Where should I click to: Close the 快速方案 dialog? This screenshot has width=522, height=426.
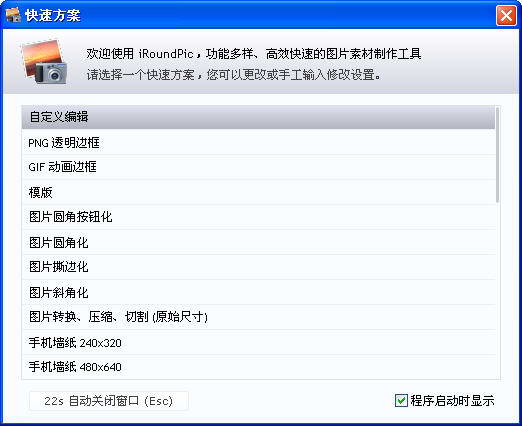tap(506, 15)
